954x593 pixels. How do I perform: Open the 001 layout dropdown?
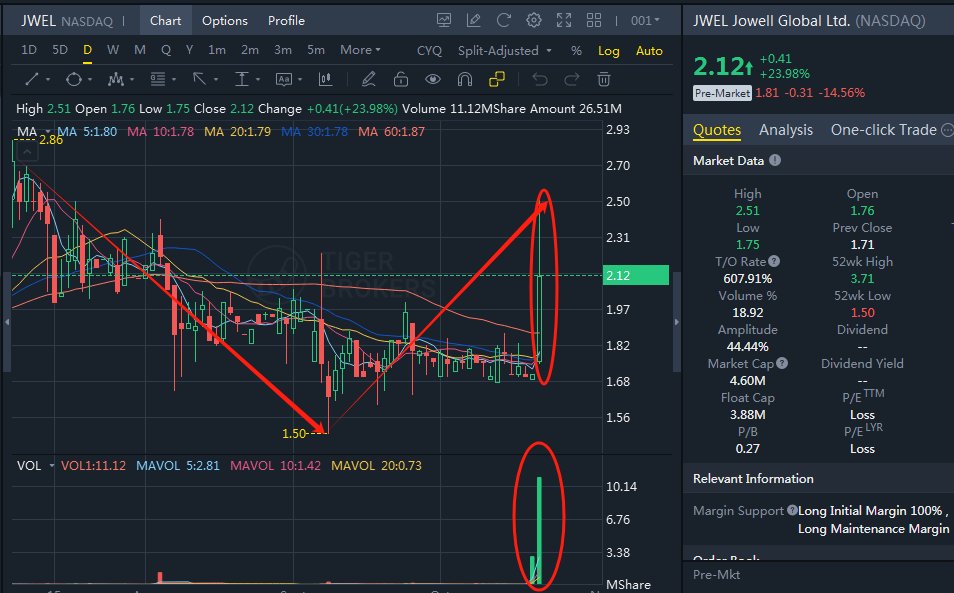pos(645,21)
